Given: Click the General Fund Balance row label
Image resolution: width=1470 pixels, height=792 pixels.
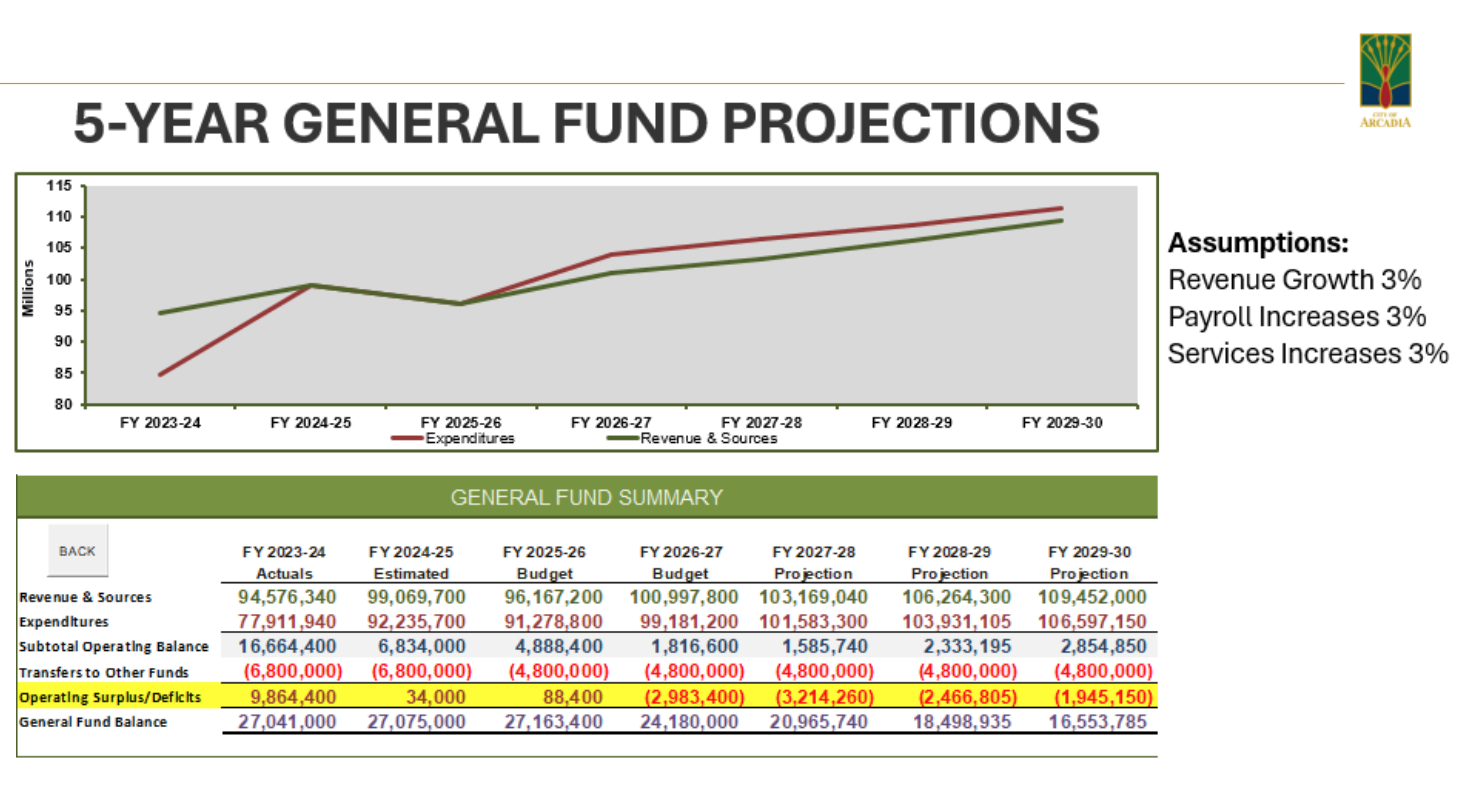Looking at the screenshot, I should click(x=92, y=721).
